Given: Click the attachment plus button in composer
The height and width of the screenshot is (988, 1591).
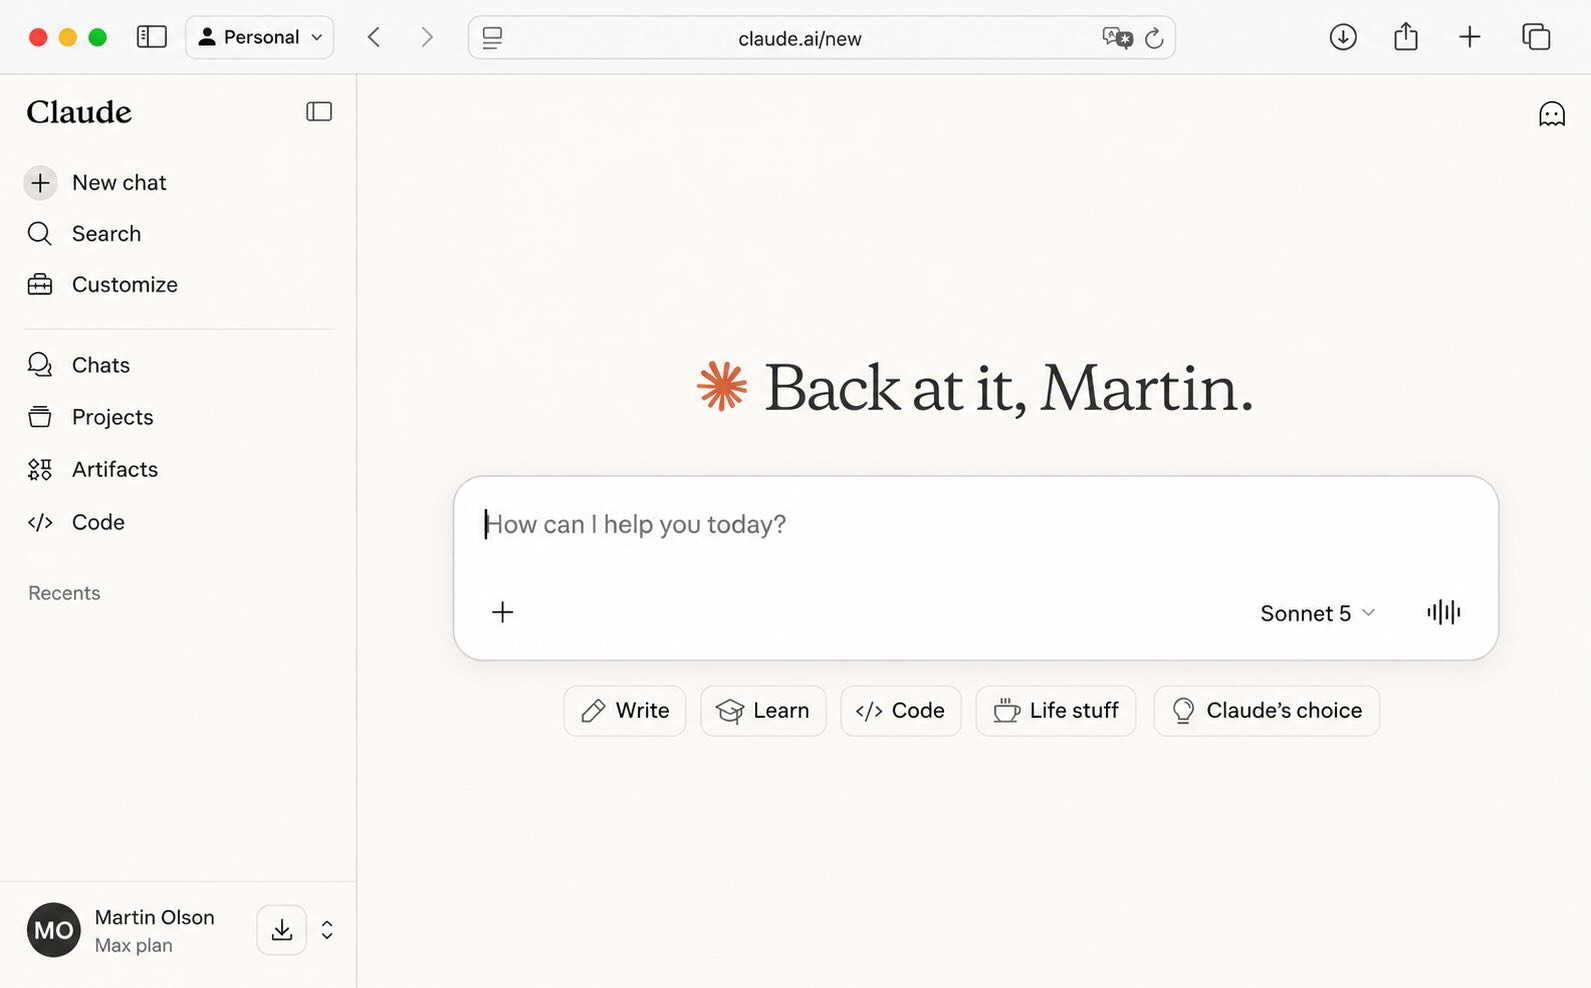Looking at the screenshot, I should (x=503, y=612).
